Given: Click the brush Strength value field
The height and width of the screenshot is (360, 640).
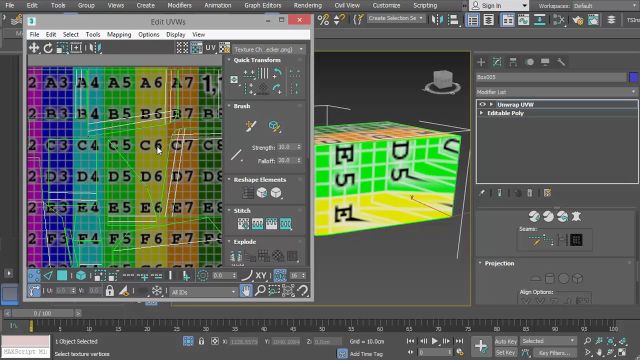Looking at the screenshot, I should tap(287, 147).
